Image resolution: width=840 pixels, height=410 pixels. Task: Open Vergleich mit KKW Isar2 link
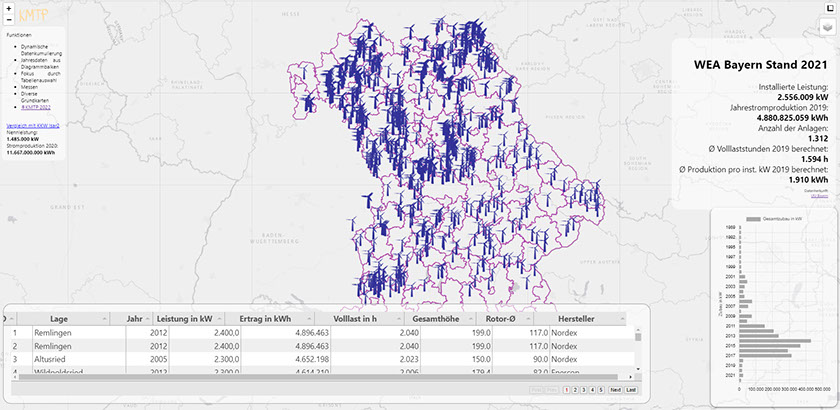pyautogui.click(x=33, y=125)
